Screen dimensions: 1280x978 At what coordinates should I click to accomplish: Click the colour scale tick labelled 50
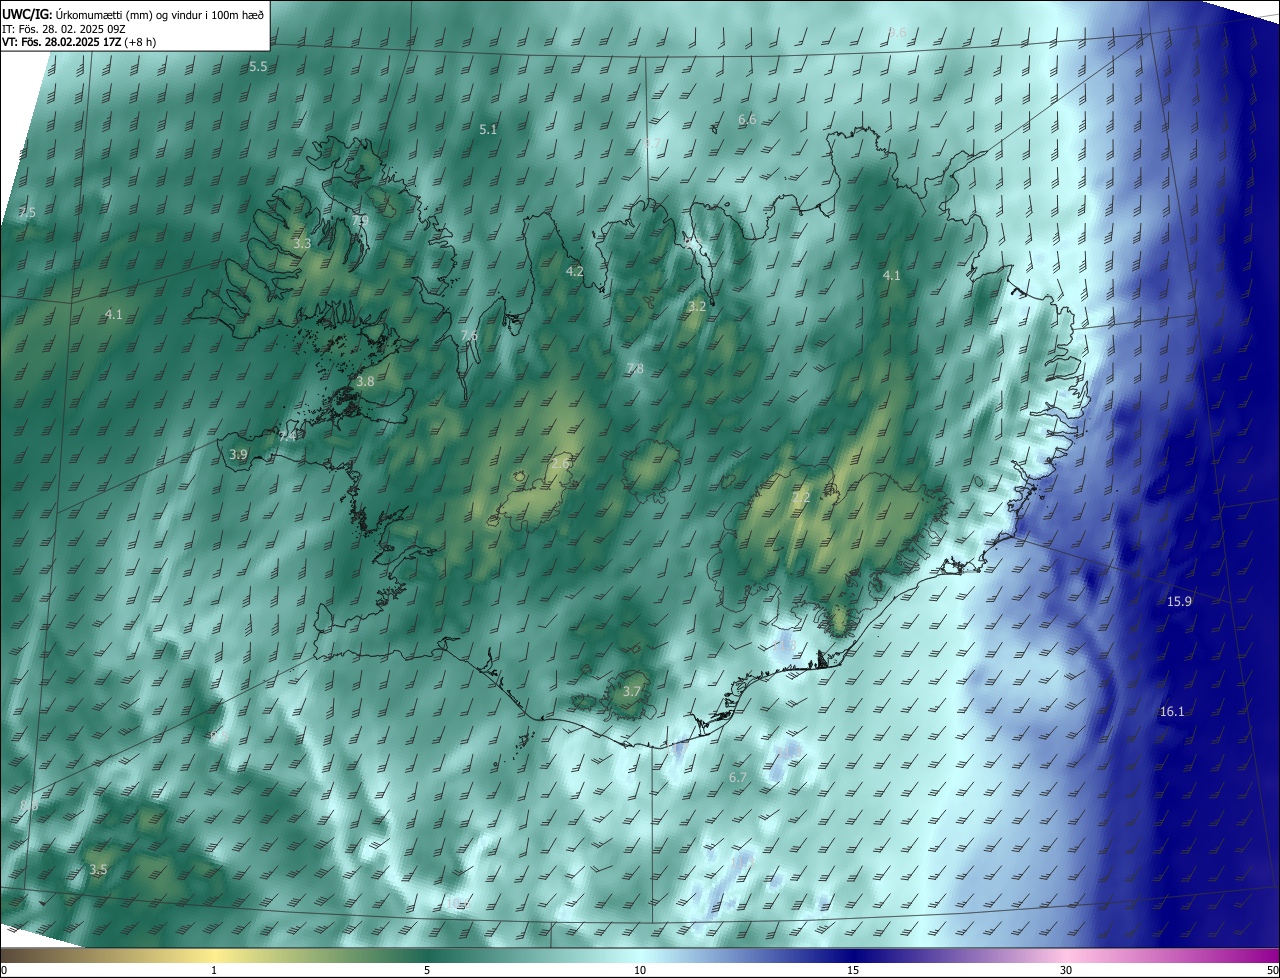1272,970
